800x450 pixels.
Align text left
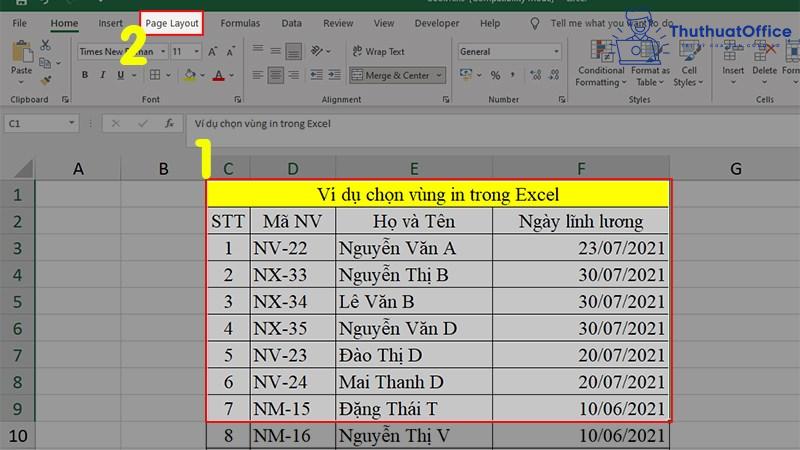click(x=258, y=75)
